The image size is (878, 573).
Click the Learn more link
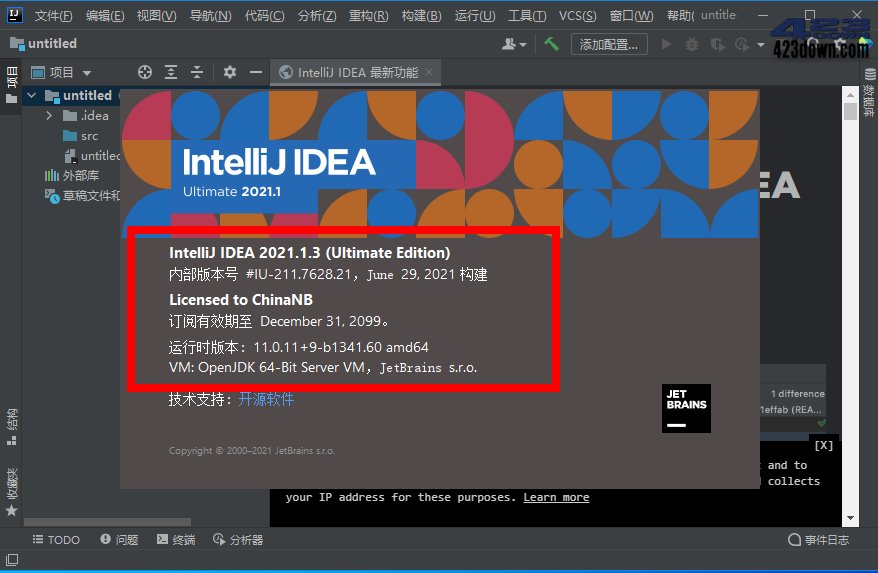pos(556,497)
